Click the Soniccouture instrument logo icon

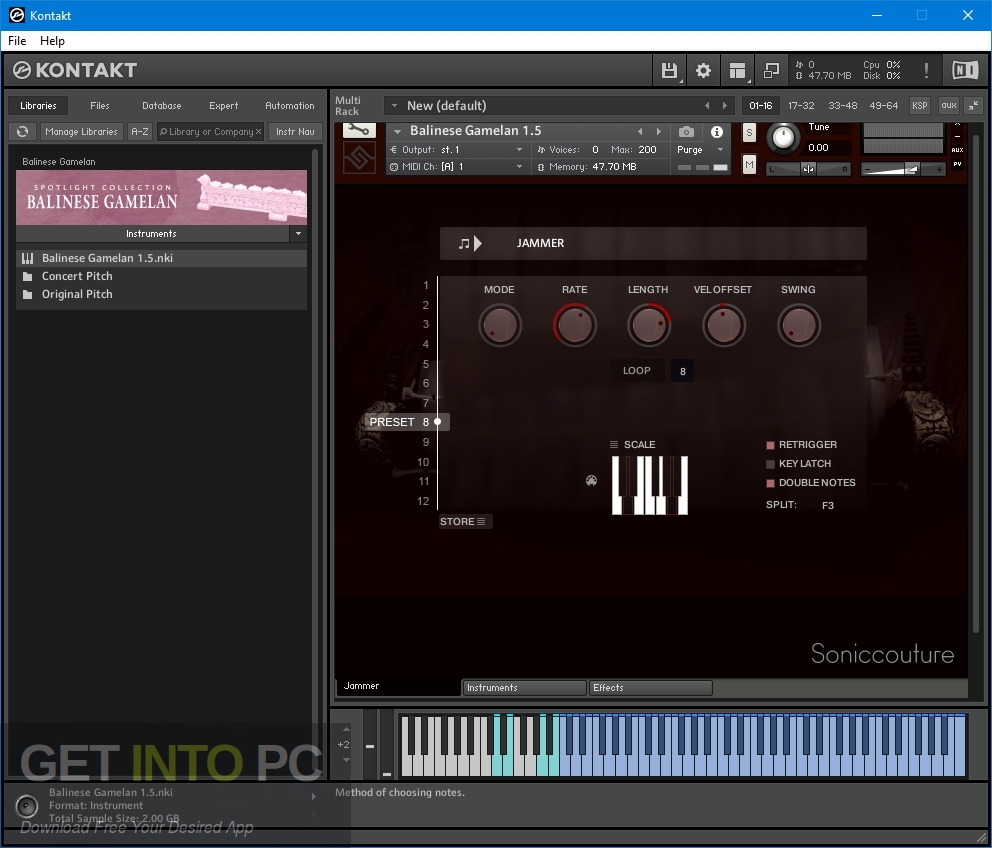click(x=359, y=158)
